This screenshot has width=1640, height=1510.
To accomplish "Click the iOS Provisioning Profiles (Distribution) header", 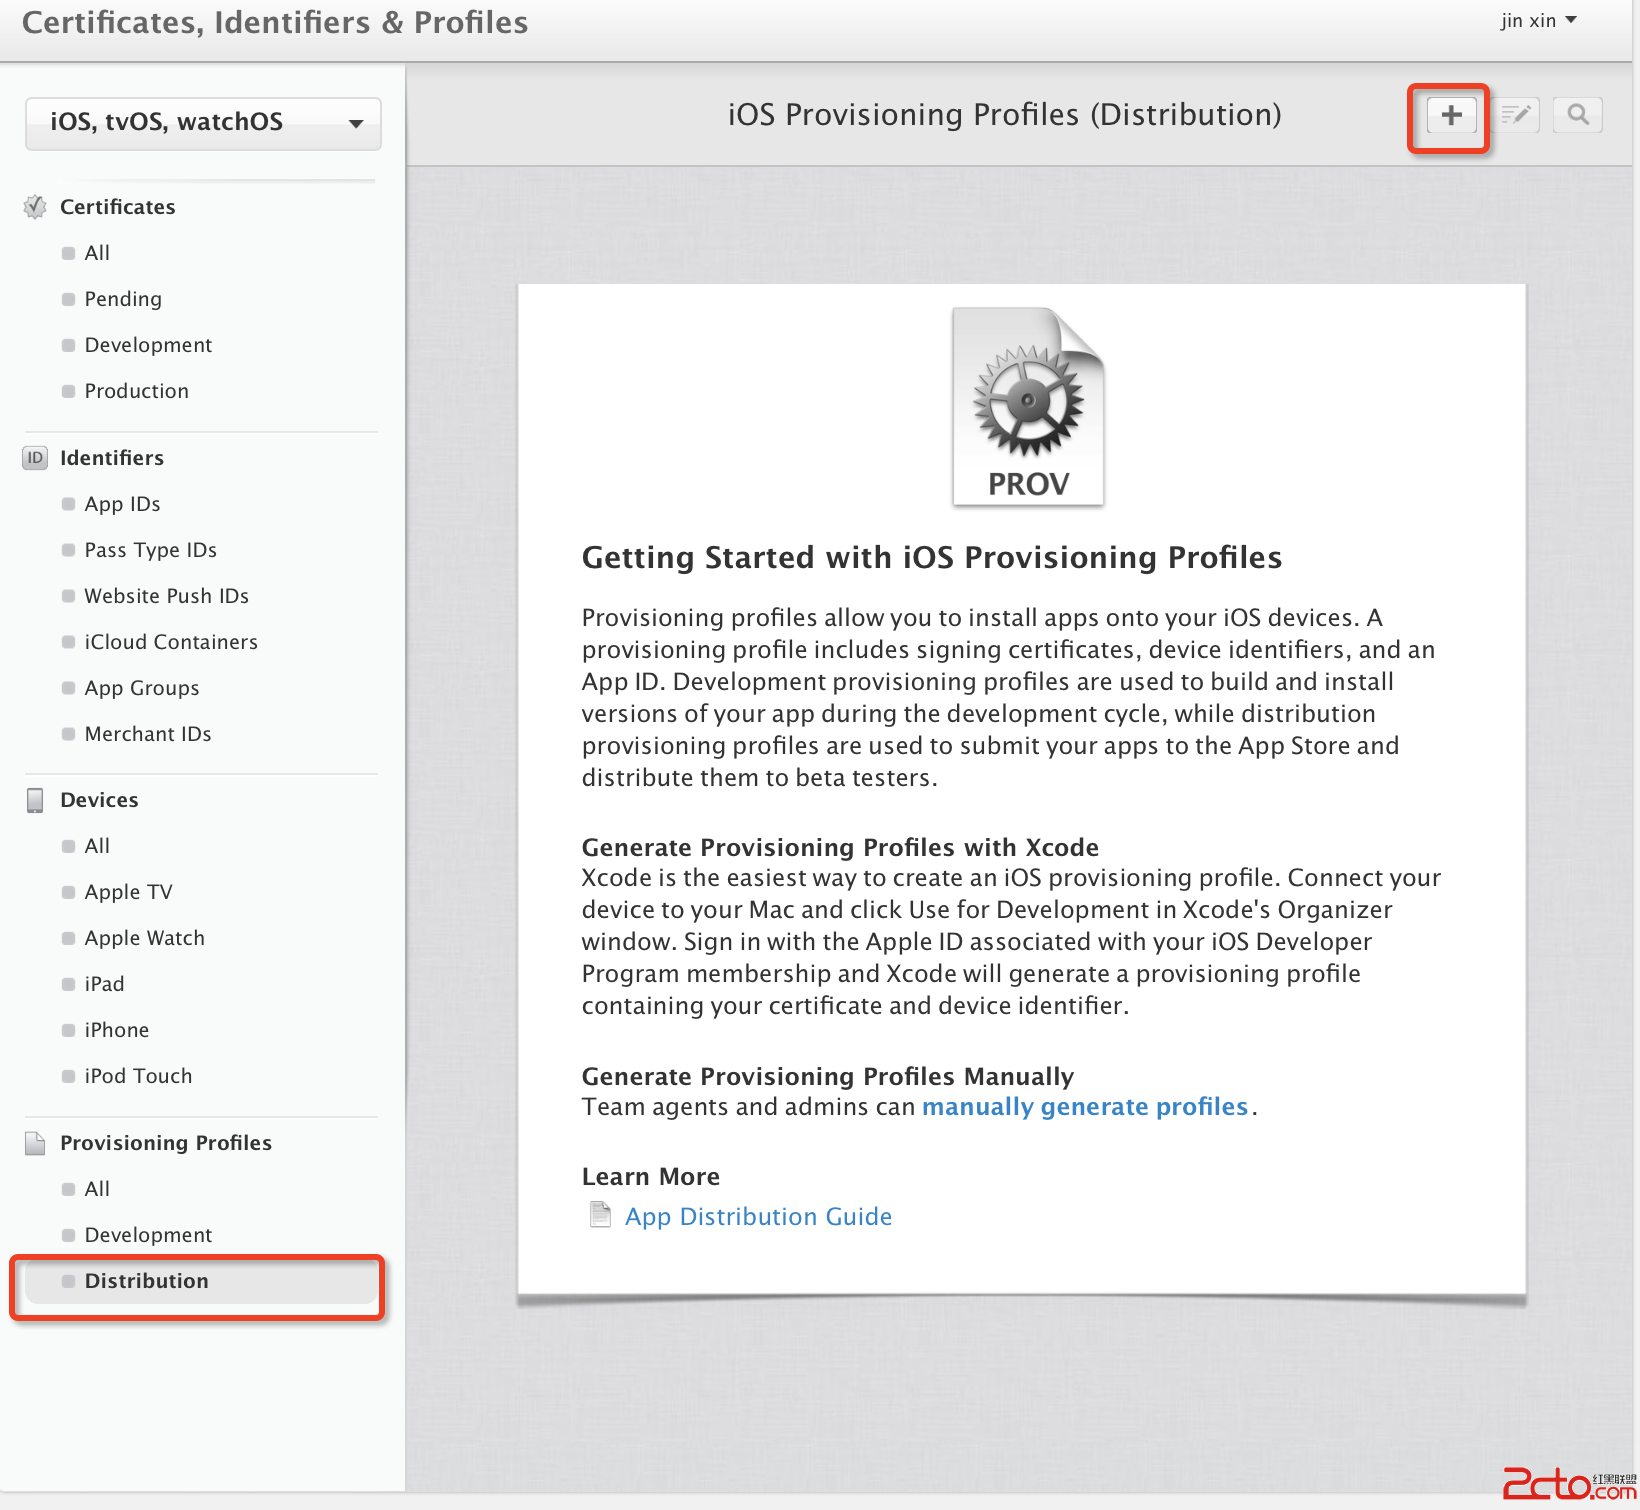I will (x=1004, y=115).
